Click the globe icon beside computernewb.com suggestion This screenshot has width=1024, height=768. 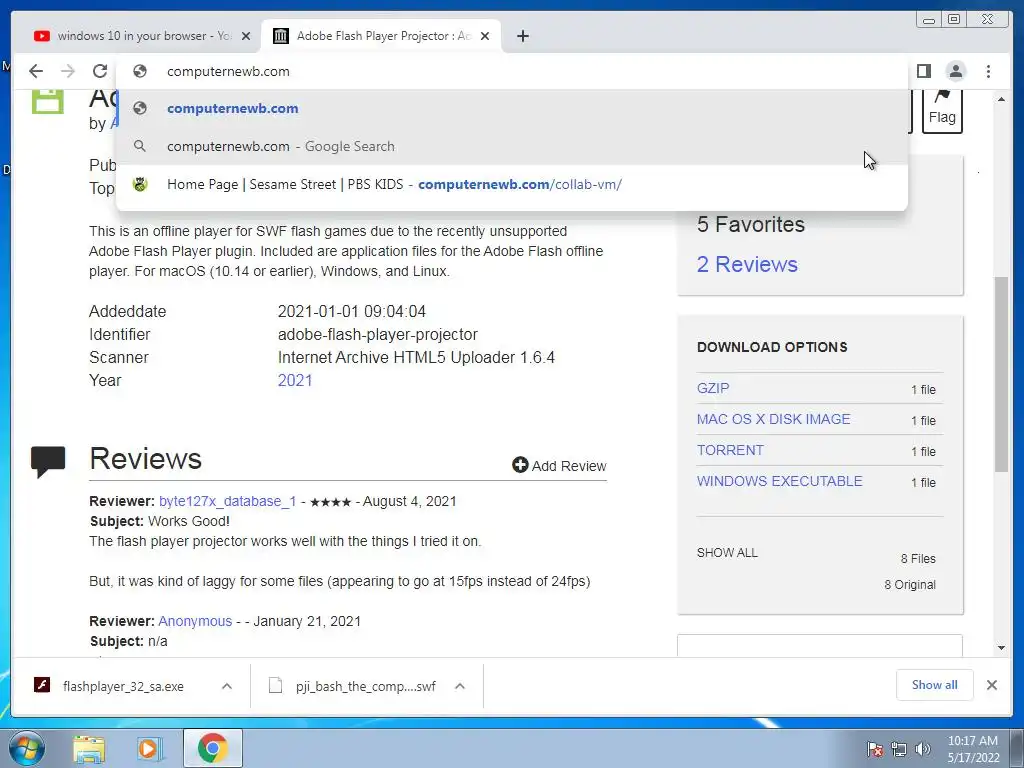click(x=139, y=108)
